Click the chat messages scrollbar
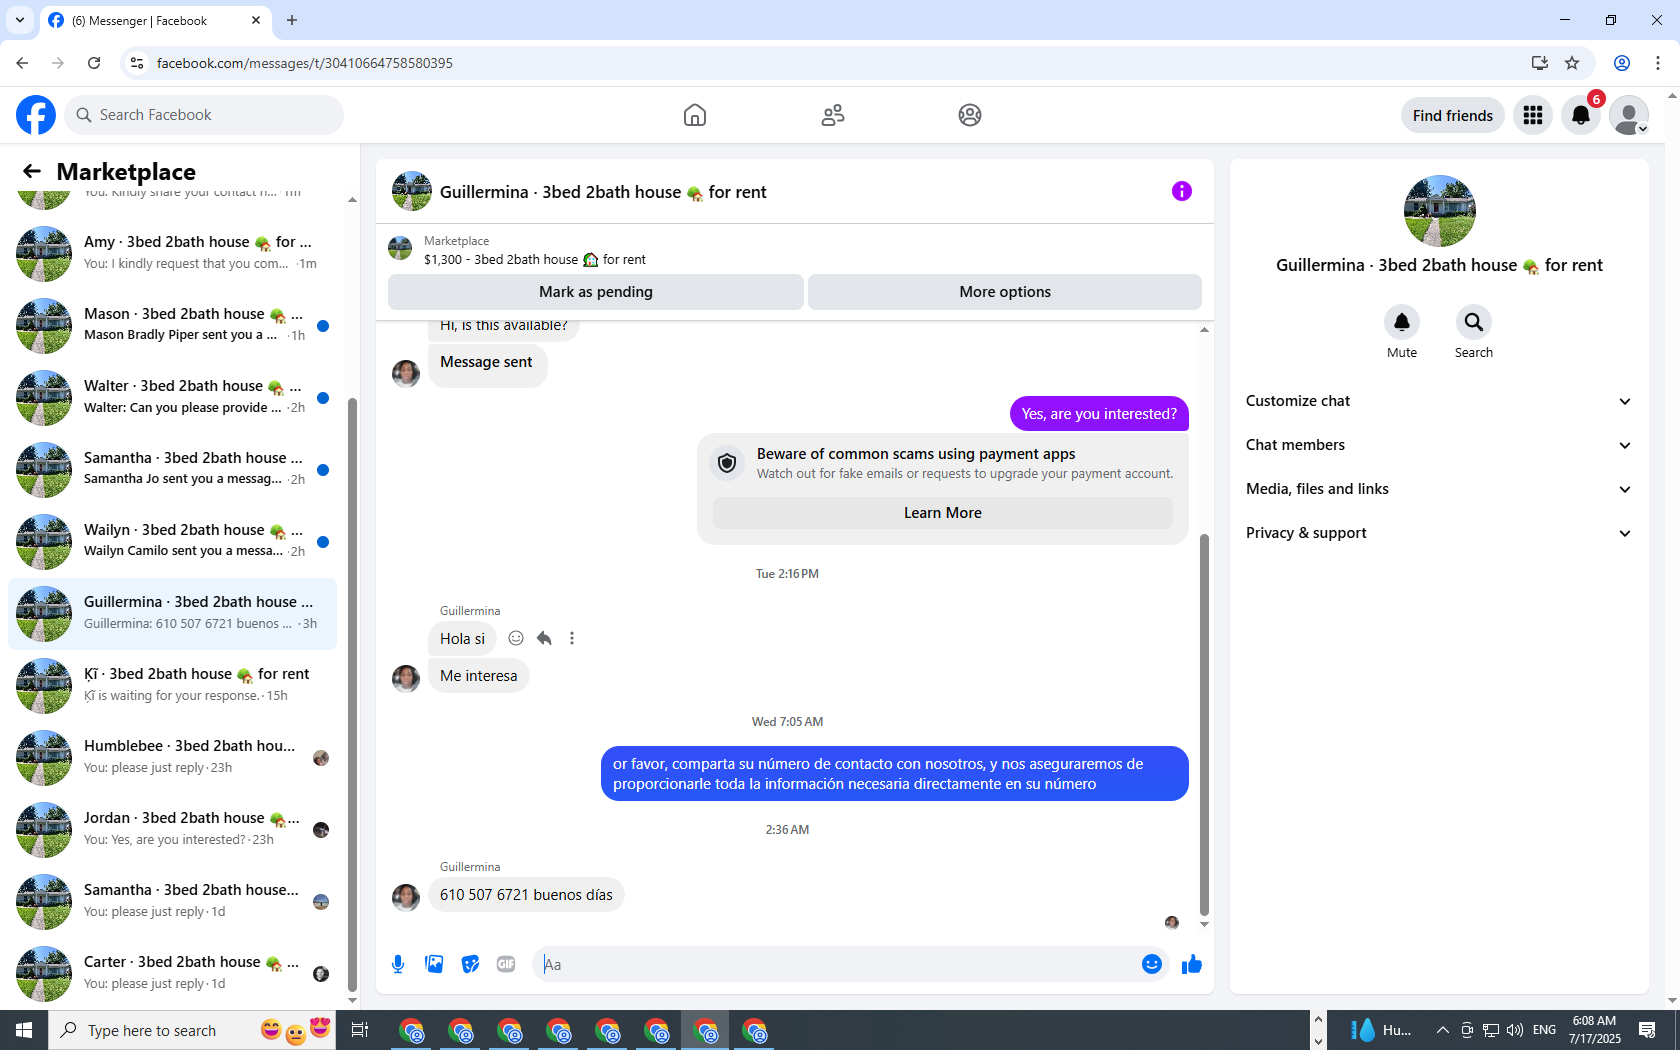Screen dimensions: 1680x1050 pos(1204,724)
